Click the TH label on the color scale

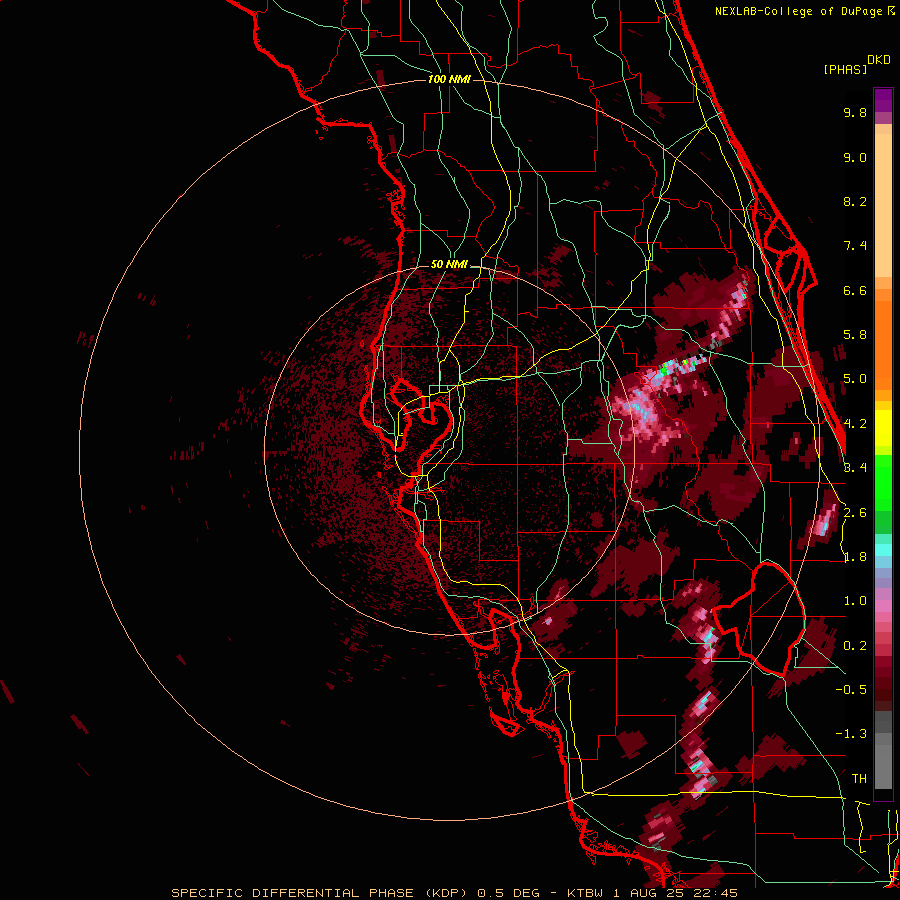tap(859, 779)
